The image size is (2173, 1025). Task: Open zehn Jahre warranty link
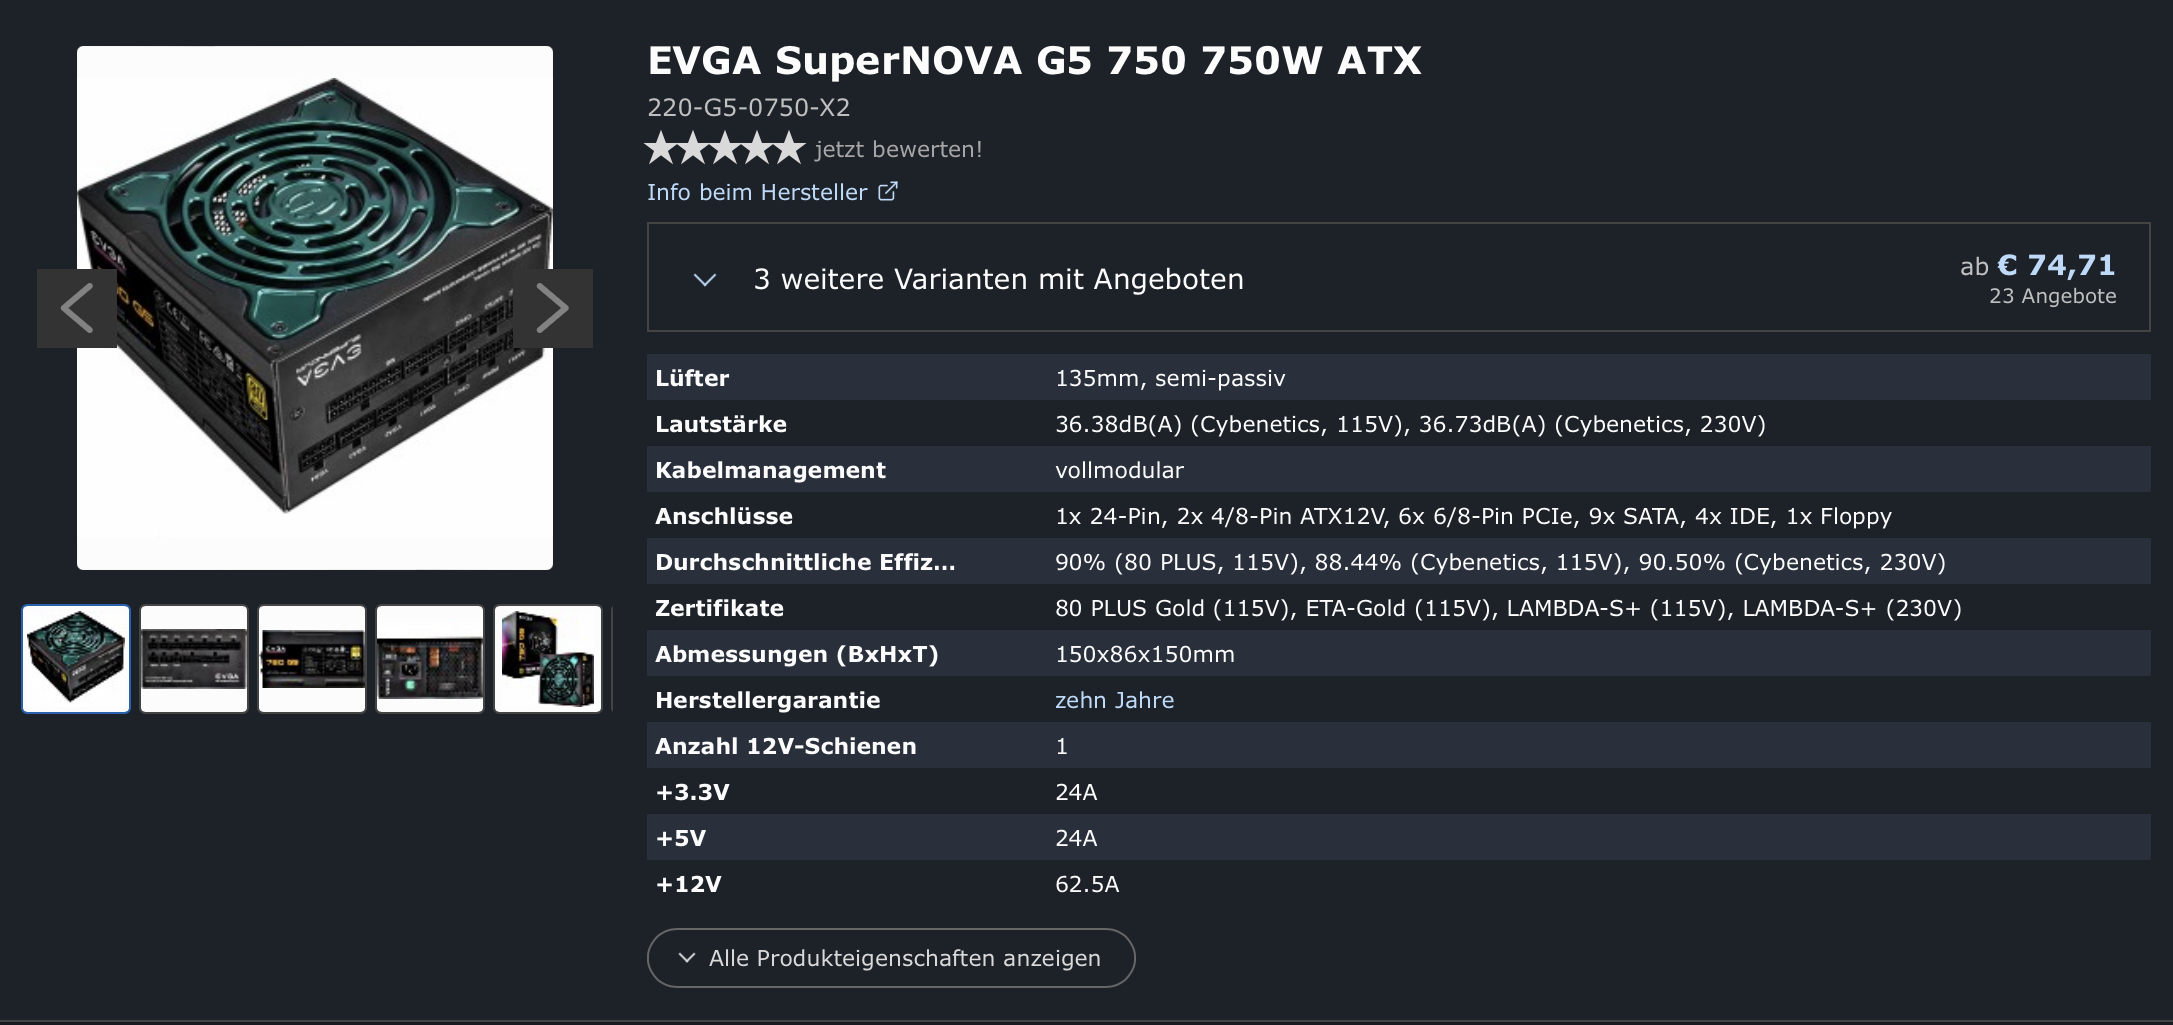(x=1114, y=700)
